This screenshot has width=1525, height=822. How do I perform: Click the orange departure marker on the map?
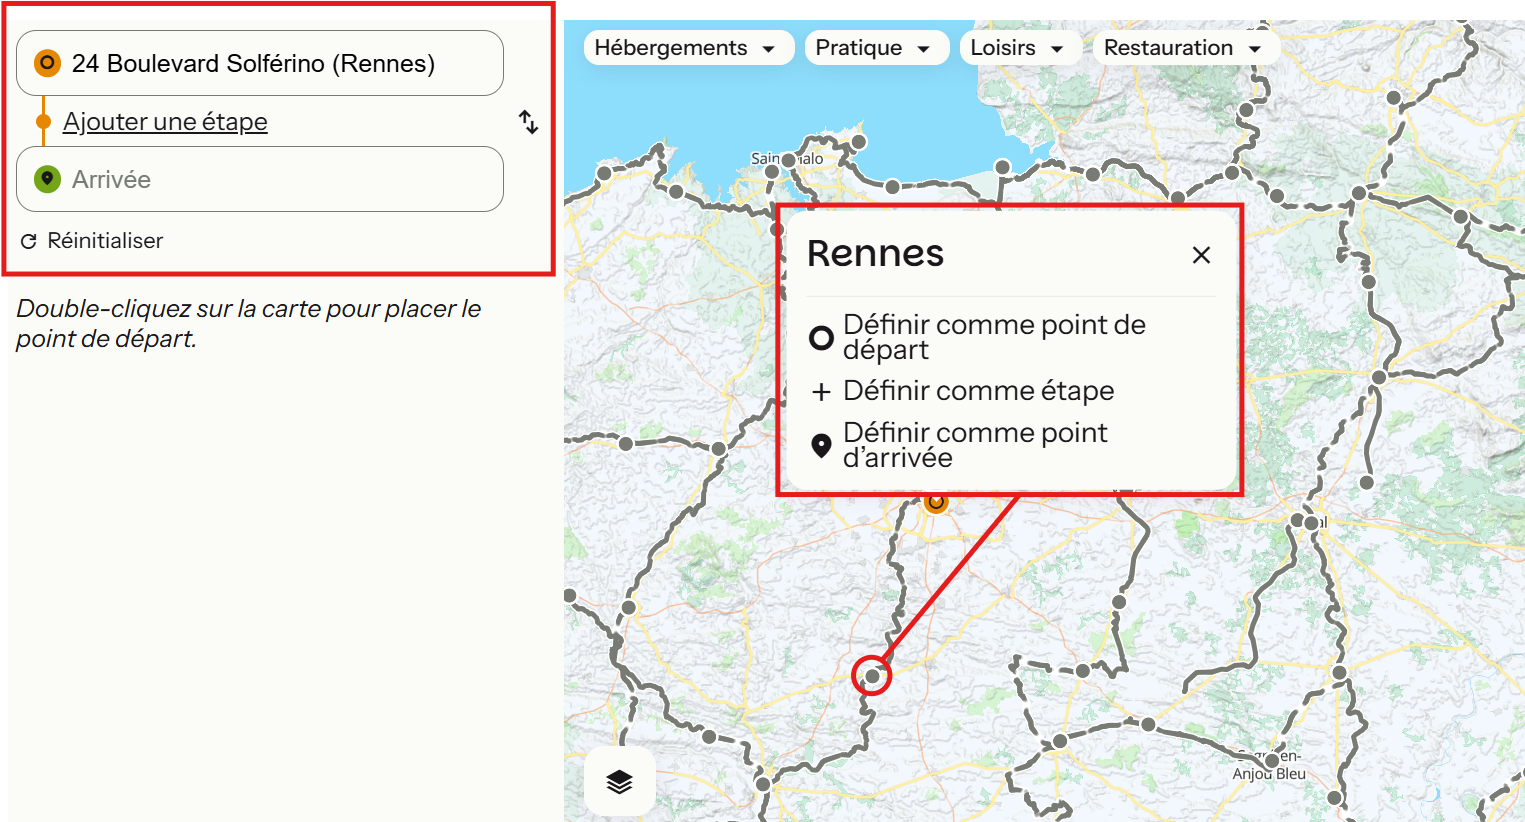point(935,502)
